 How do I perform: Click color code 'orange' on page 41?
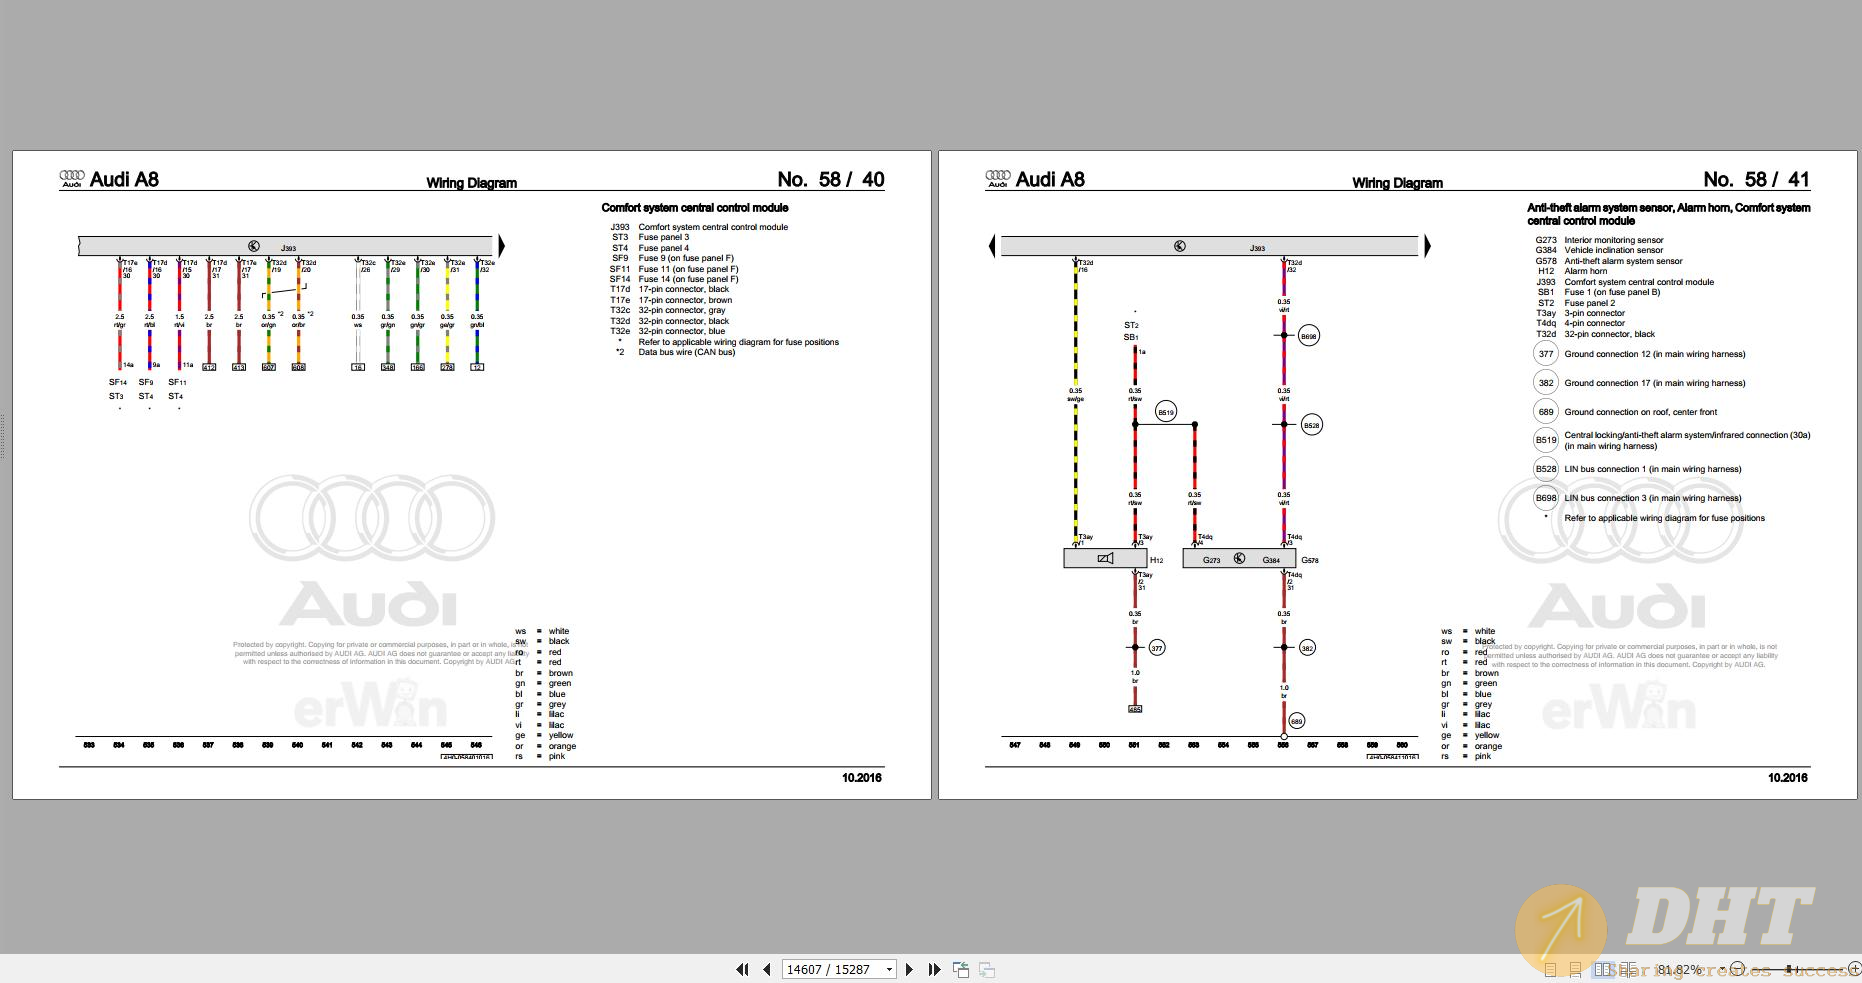coord(1488,746)
